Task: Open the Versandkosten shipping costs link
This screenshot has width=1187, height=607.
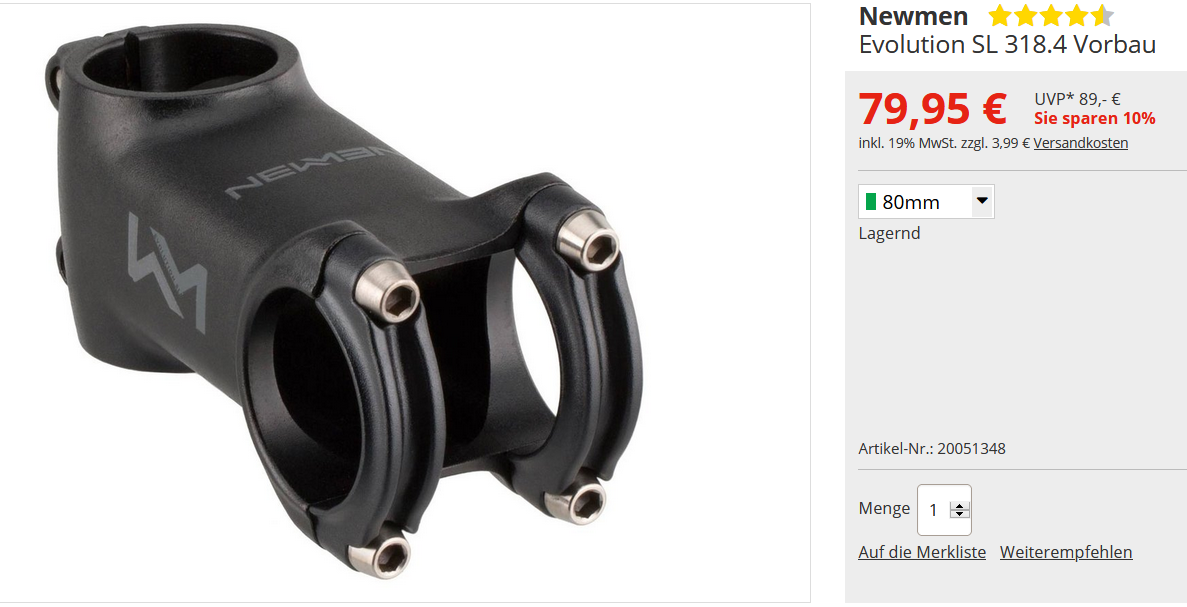Action: pos(1080,143)
